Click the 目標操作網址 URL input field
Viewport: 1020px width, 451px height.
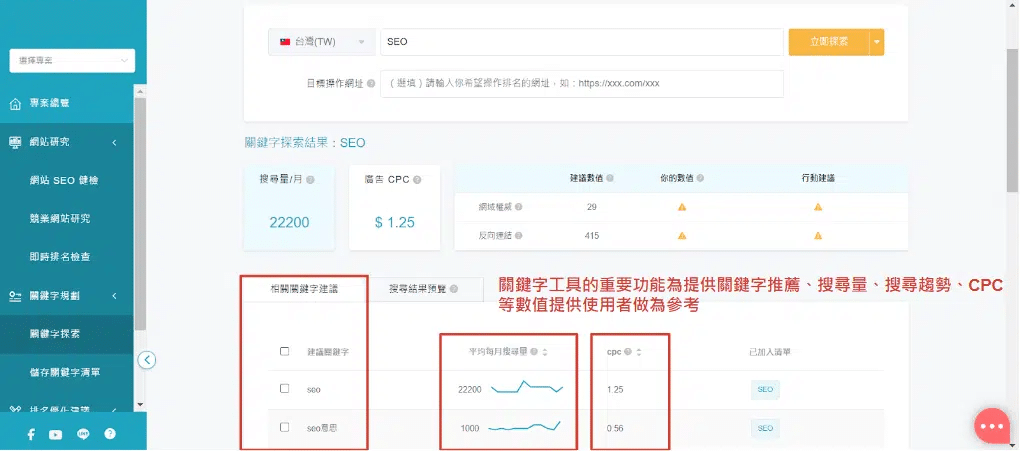click(x=582, y=84)
